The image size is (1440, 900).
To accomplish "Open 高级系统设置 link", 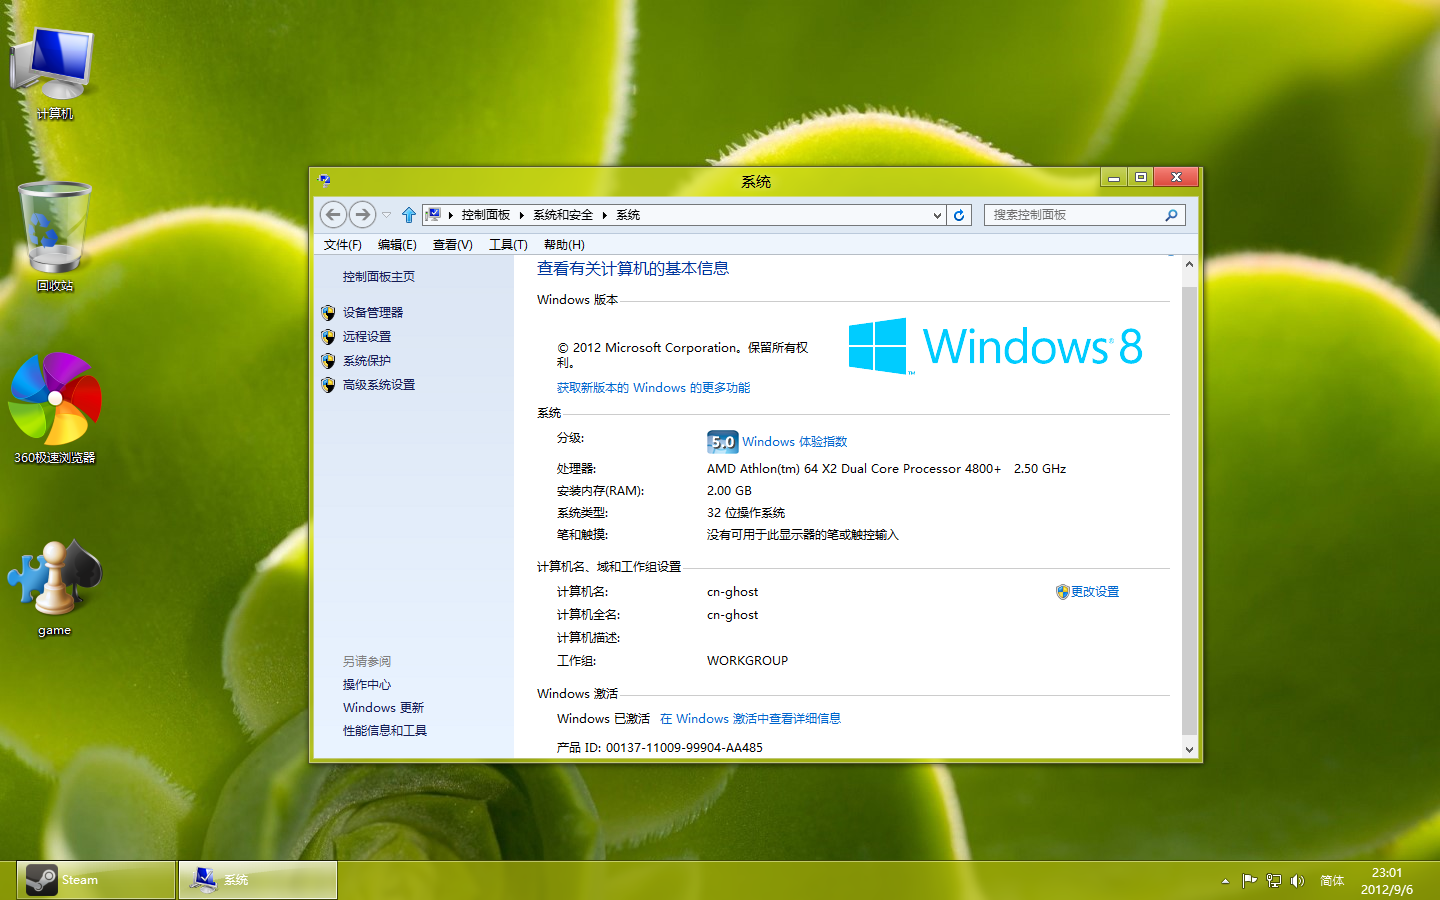I will (x=378, y=385).
